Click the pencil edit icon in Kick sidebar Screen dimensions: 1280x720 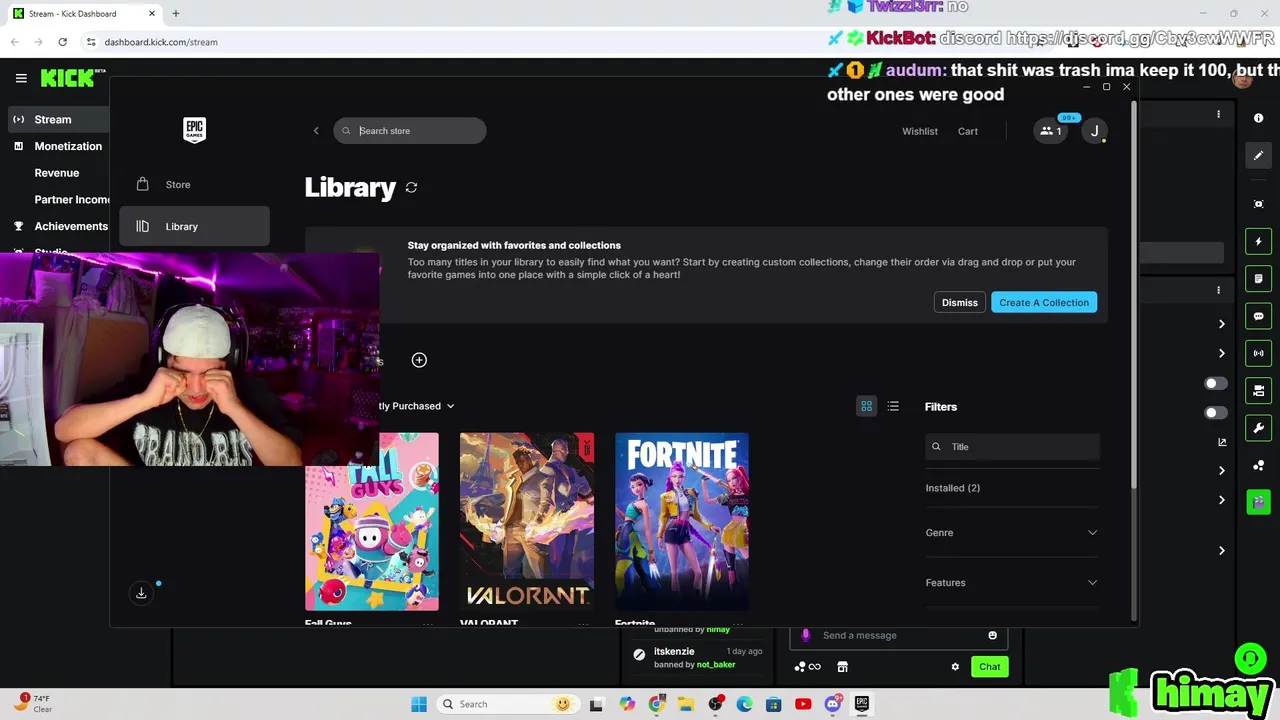coord(1259,155)
